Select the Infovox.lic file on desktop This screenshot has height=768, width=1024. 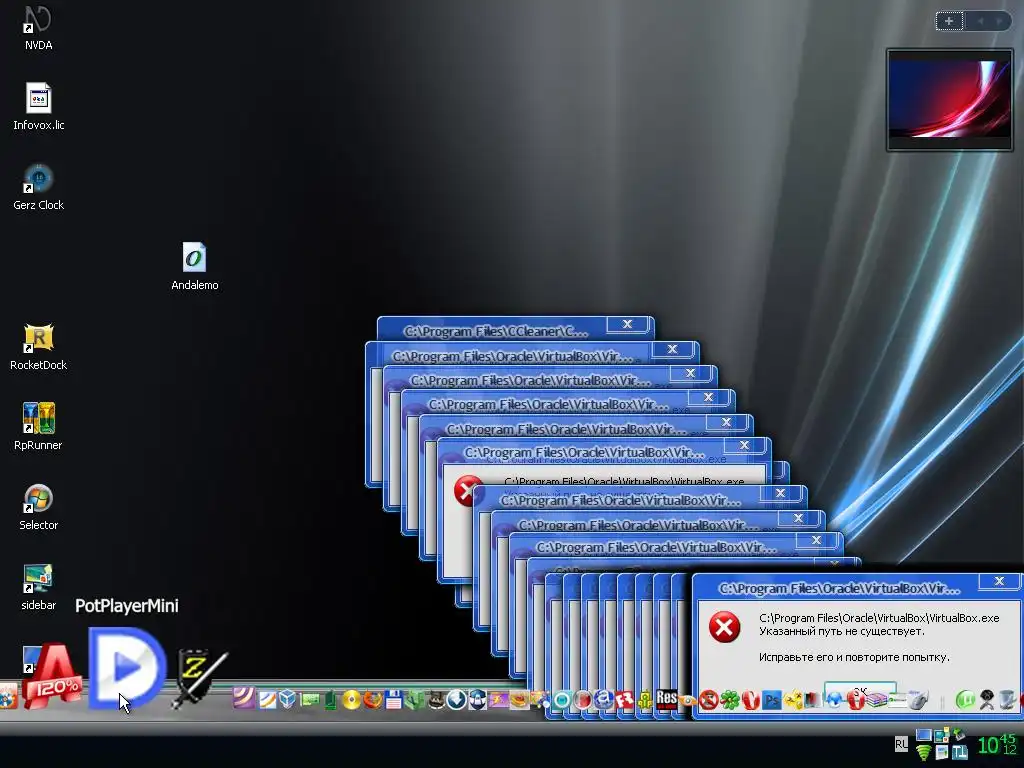(x=39, y=106)
